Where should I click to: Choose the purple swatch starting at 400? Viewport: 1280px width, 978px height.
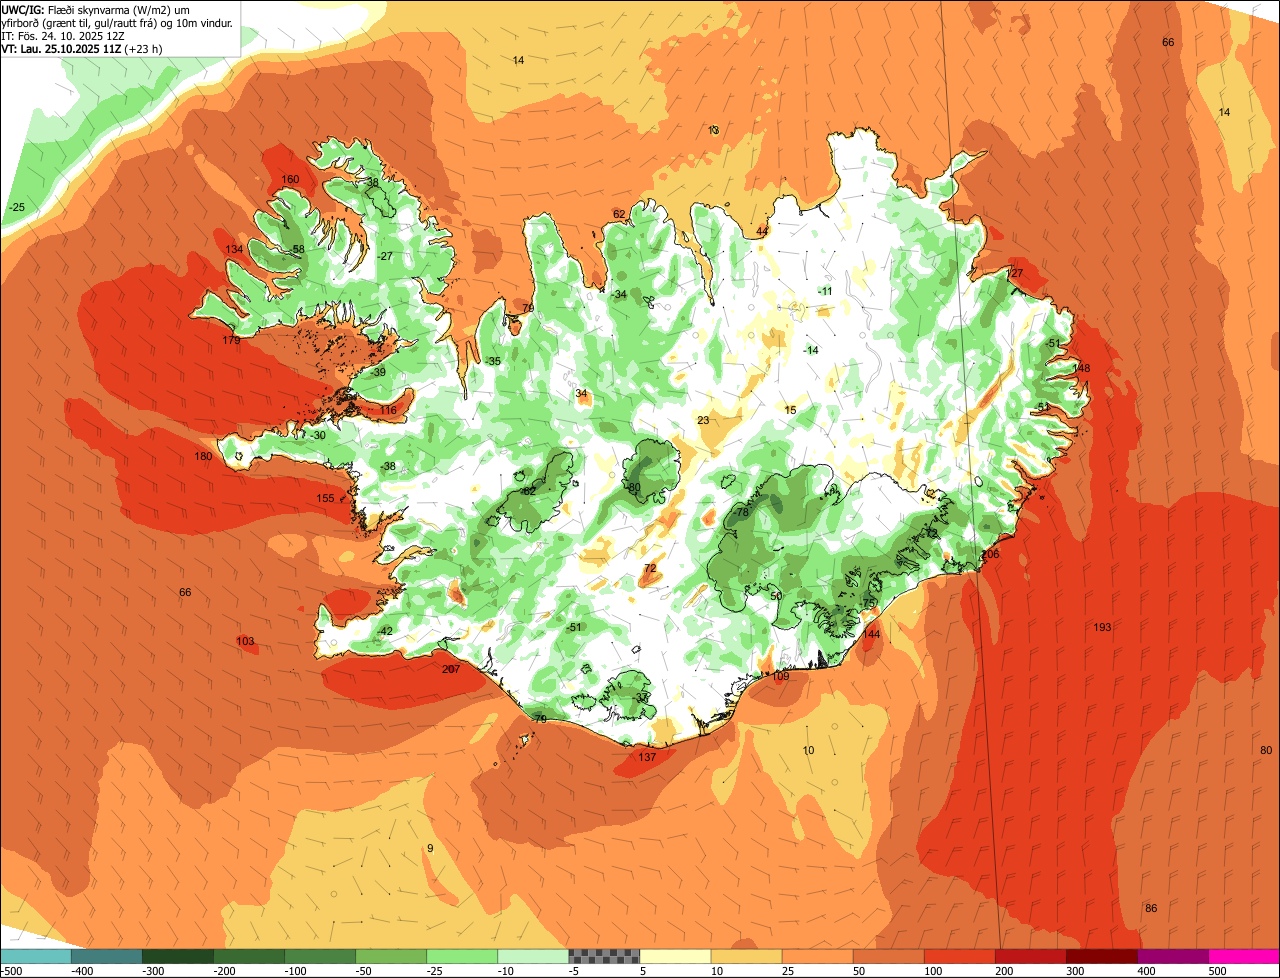pos(1172,956)
